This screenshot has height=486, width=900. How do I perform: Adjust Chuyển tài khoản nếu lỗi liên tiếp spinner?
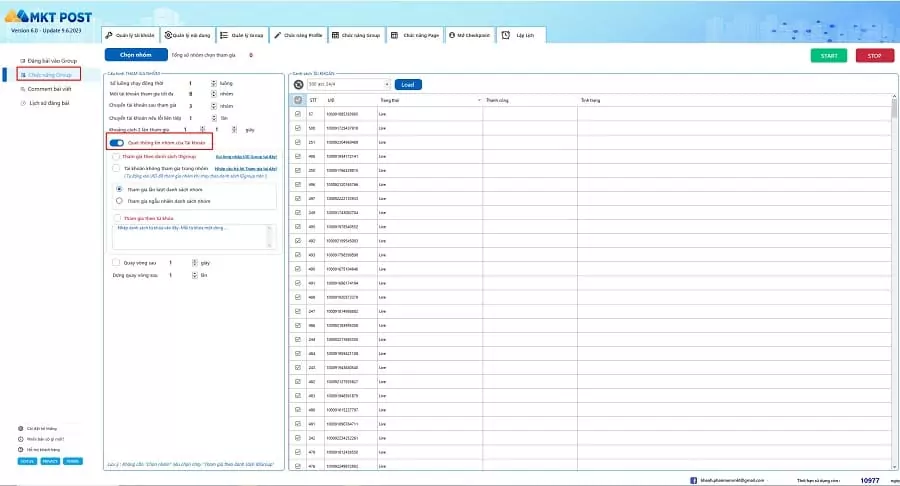(214, 118)
